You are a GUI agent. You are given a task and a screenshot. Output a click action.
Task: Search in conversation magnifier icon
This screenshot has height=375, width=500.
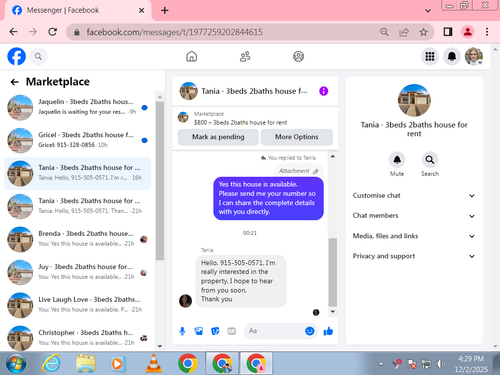[430, 160]
